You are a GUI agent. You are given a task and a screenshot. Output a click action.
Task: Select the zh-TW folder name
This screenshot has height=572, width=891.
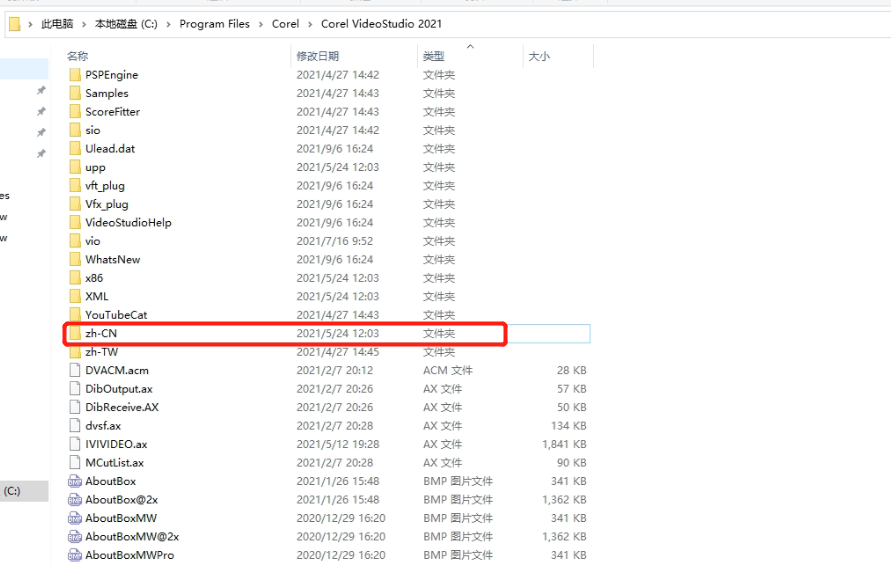point(101,352)
